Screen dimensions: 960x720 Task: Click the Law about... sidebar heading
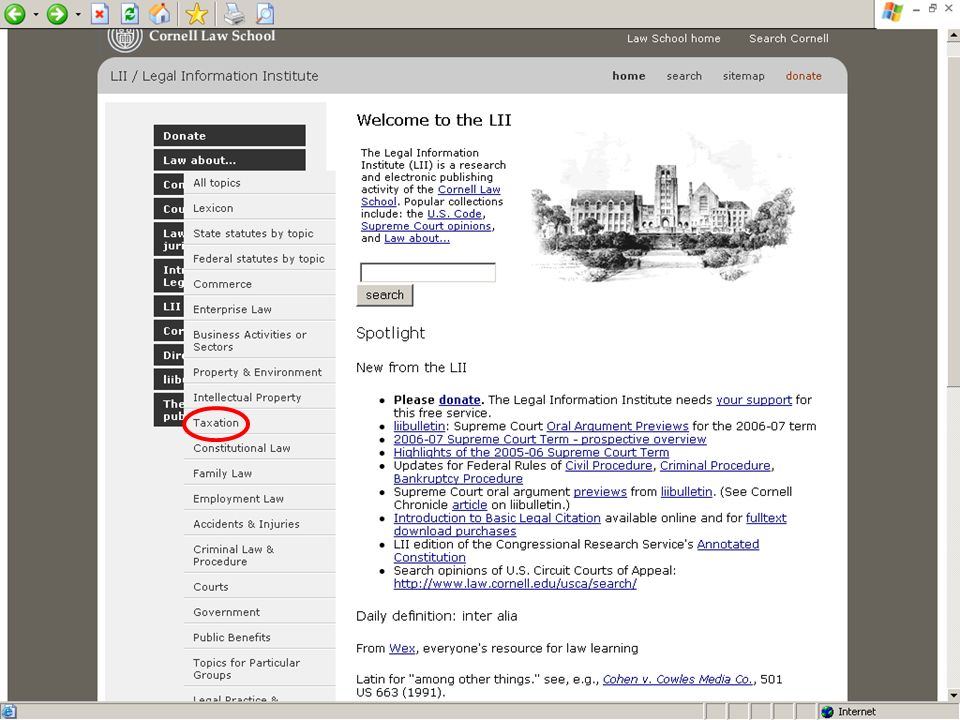point(230,160)
